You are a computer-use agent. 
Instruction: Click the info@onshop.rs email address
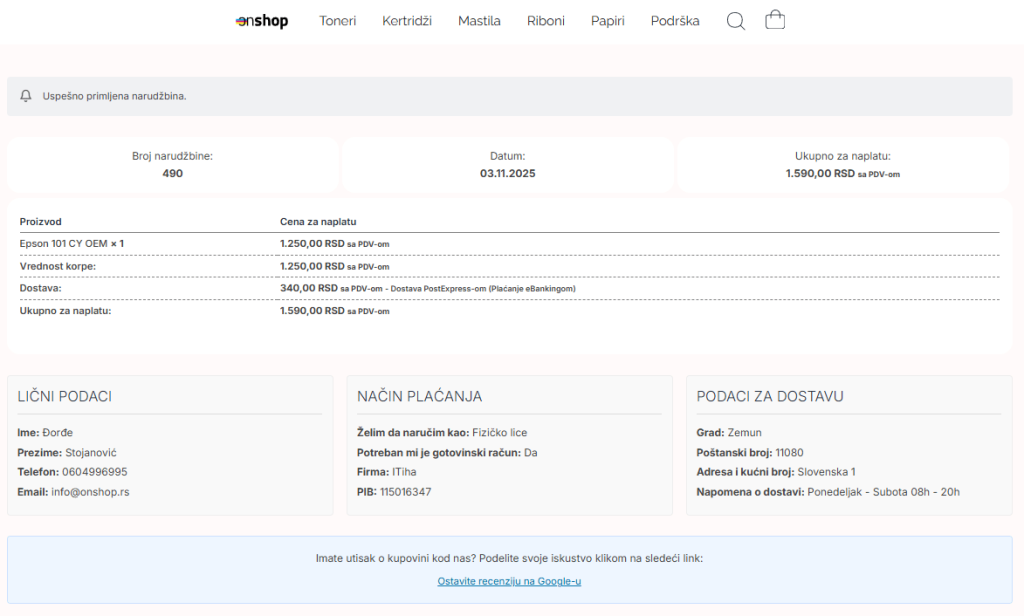[90, 492]
